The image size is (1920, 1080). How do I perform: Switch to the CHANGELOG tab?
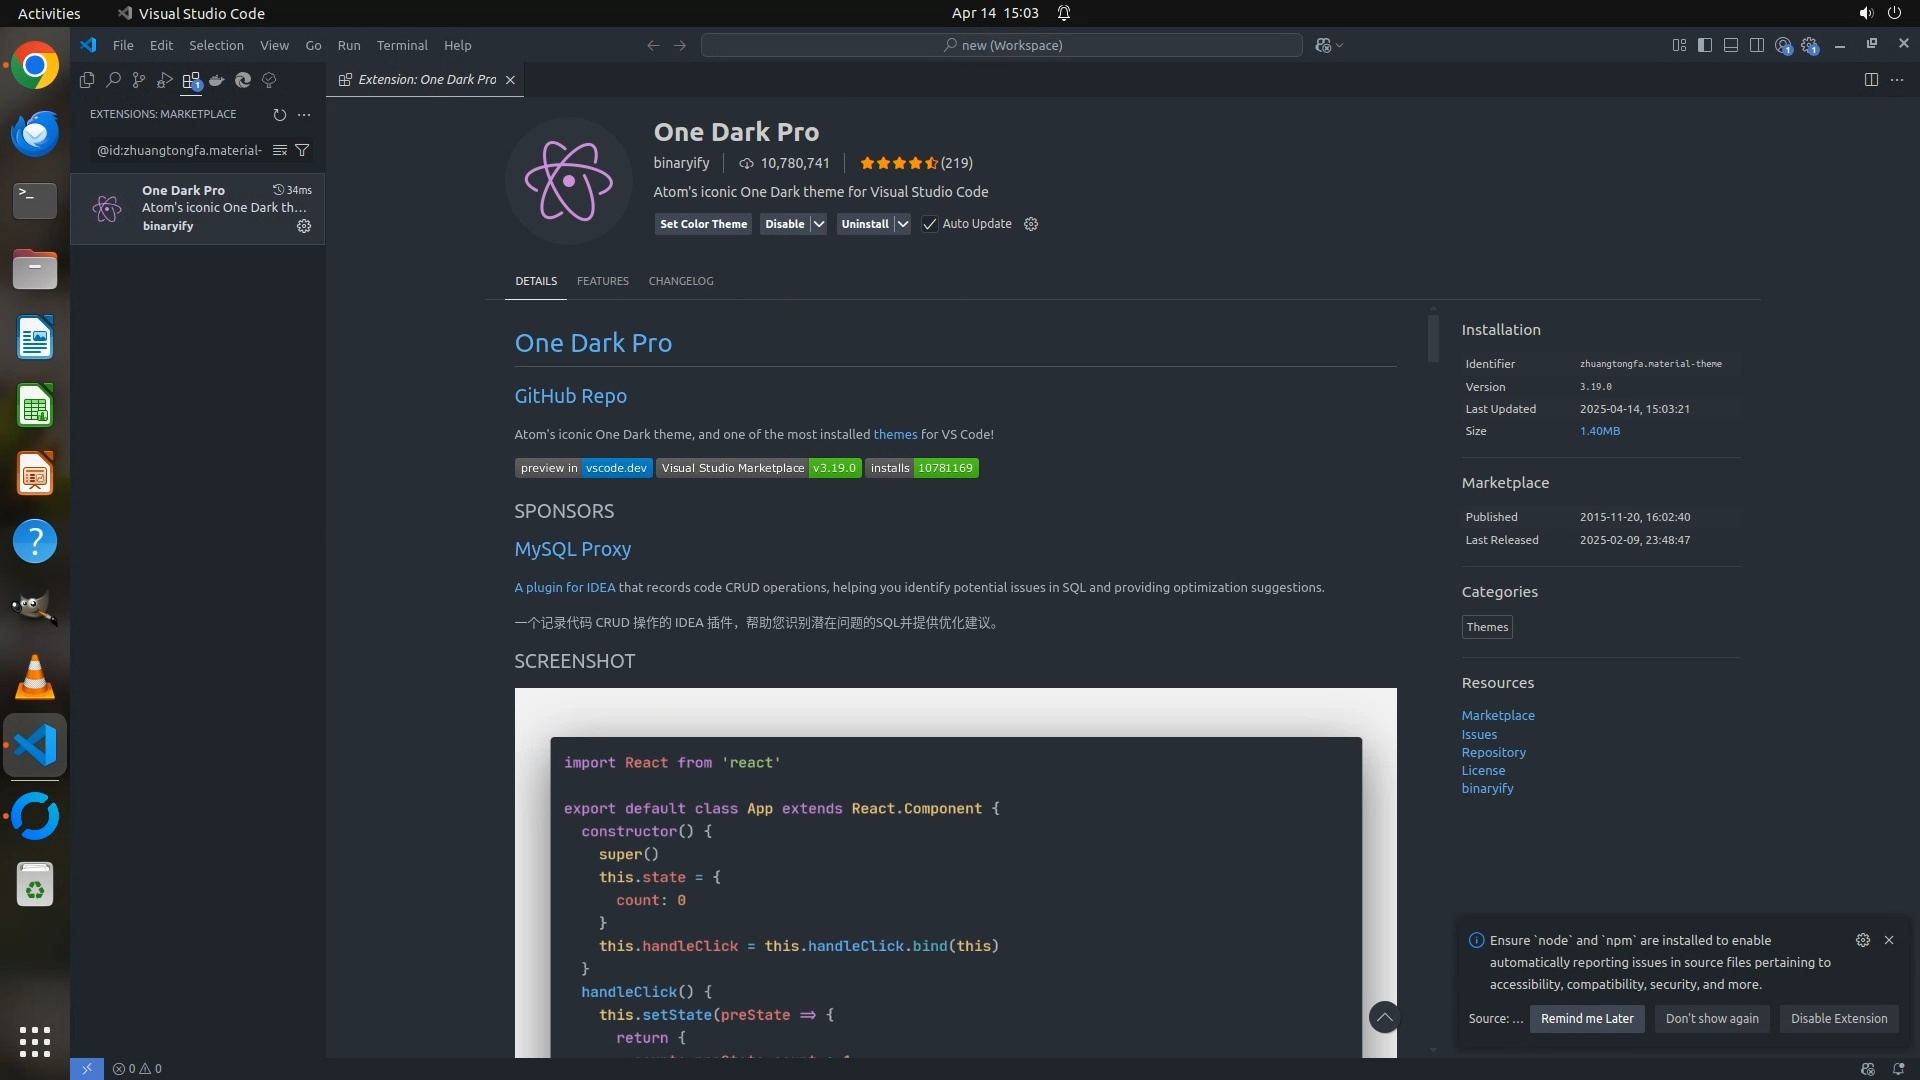(x=681, y=281)
